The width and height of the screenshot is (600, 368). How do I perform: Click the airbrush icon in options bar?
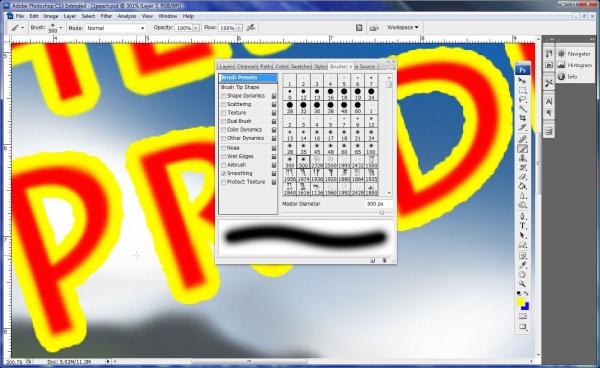point(251,28)
